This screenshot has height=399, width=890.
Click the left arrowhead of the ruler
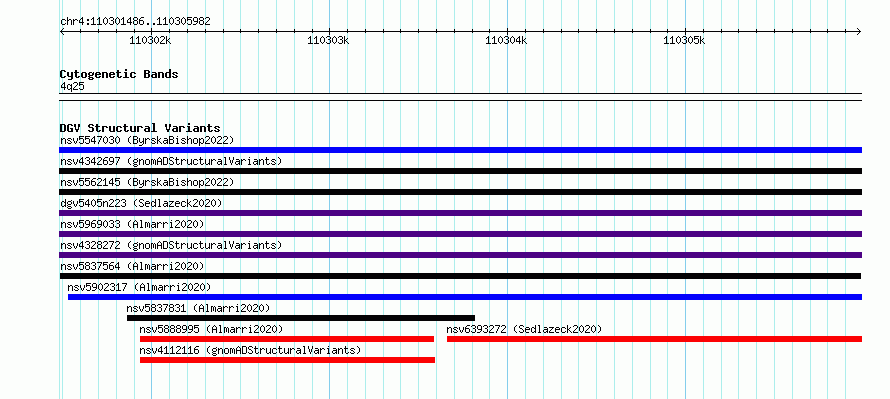(62, 31)
